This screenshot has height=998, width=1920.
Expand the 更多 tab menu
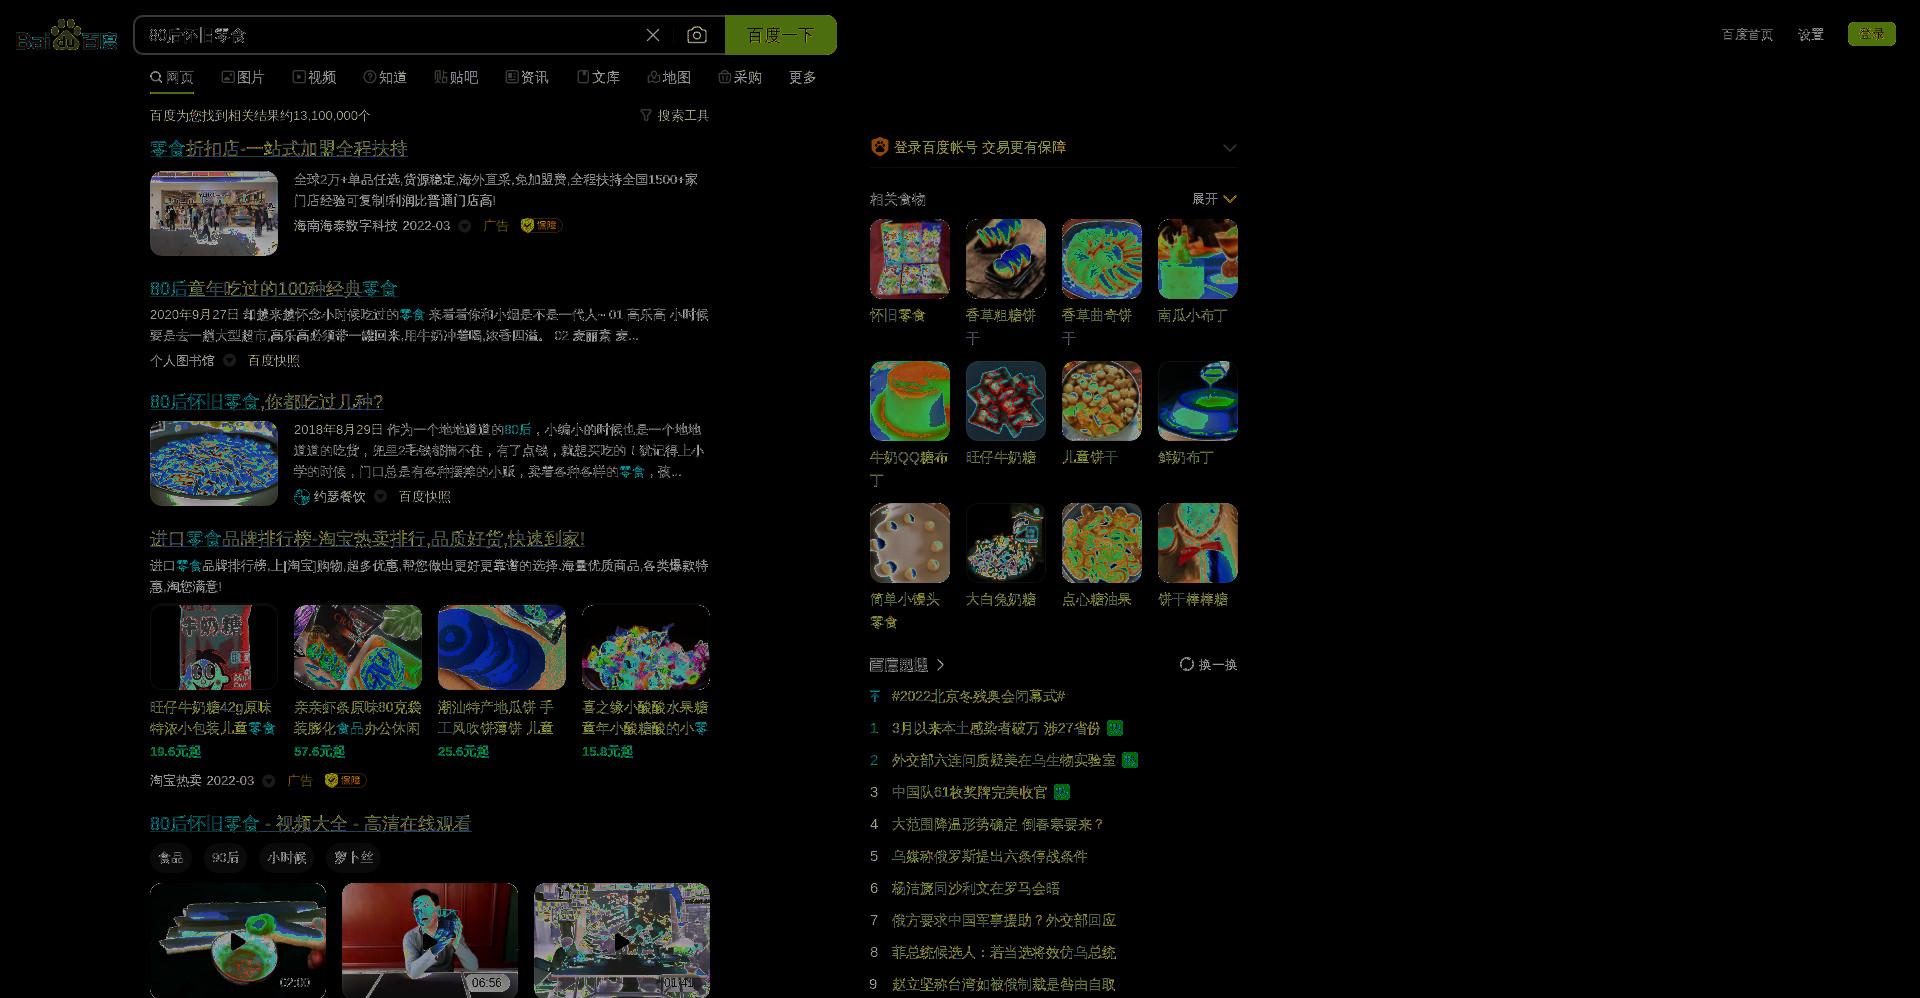[803, 77]
